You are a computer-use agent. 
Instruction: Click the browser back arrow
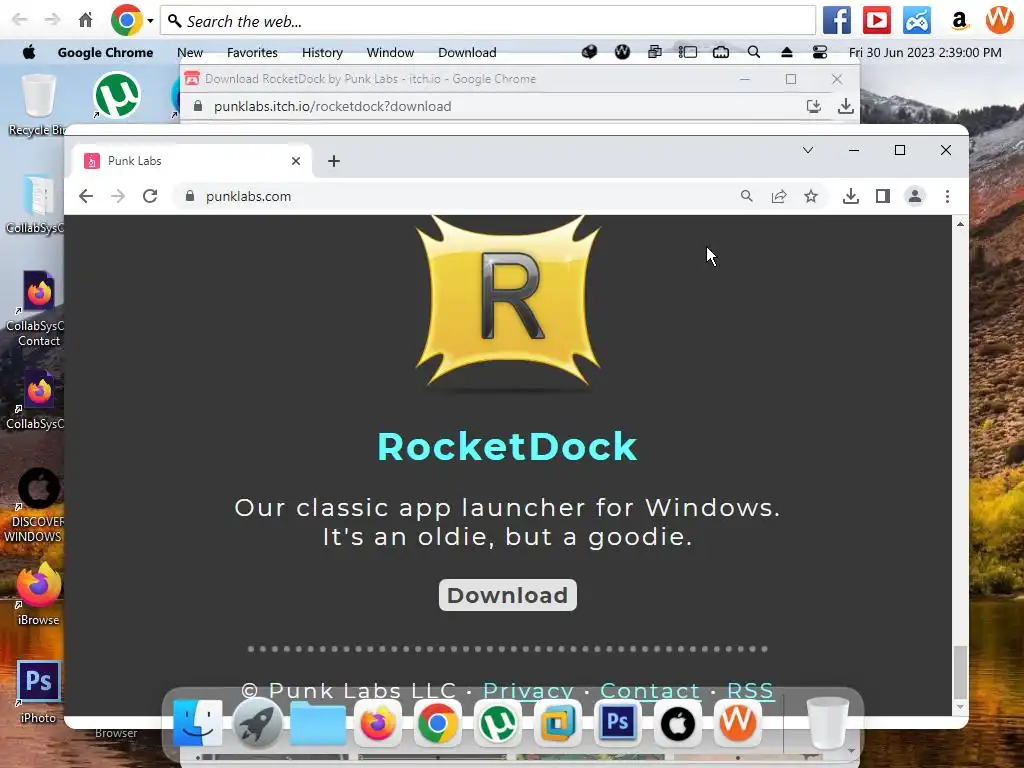(x=86, y=196)
